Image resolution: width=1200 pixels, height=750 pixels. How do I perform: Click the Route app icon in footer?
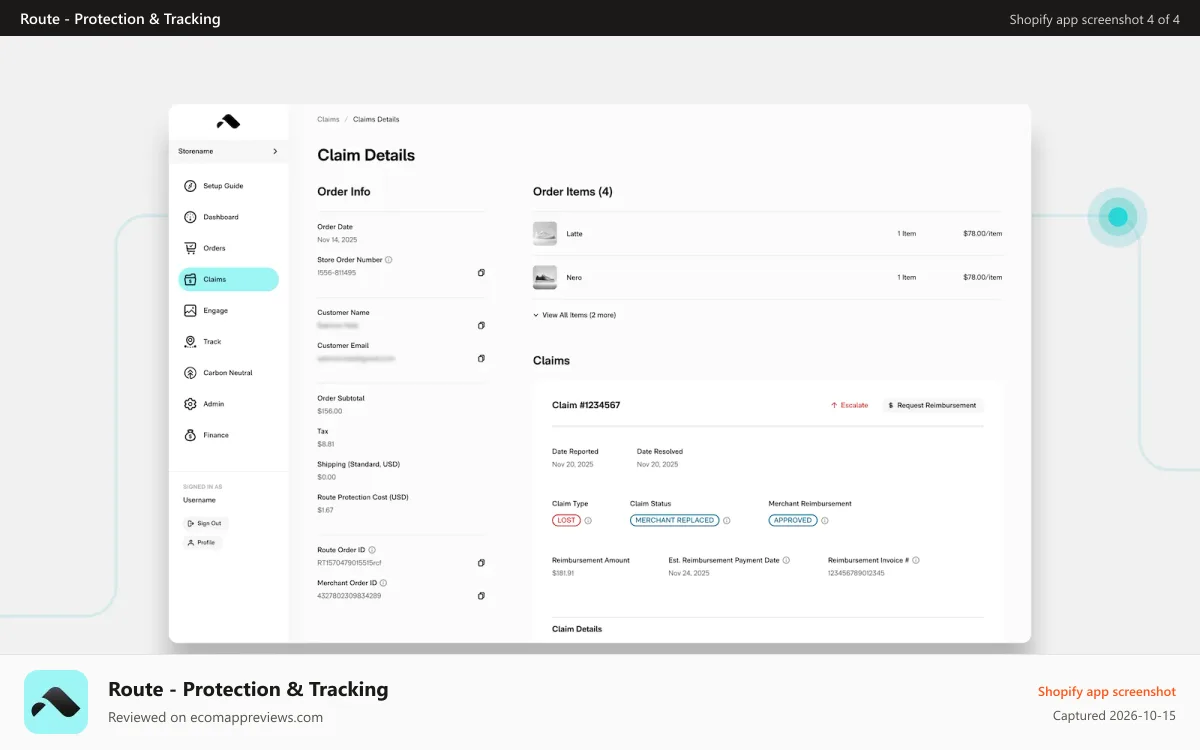[56, 702]
